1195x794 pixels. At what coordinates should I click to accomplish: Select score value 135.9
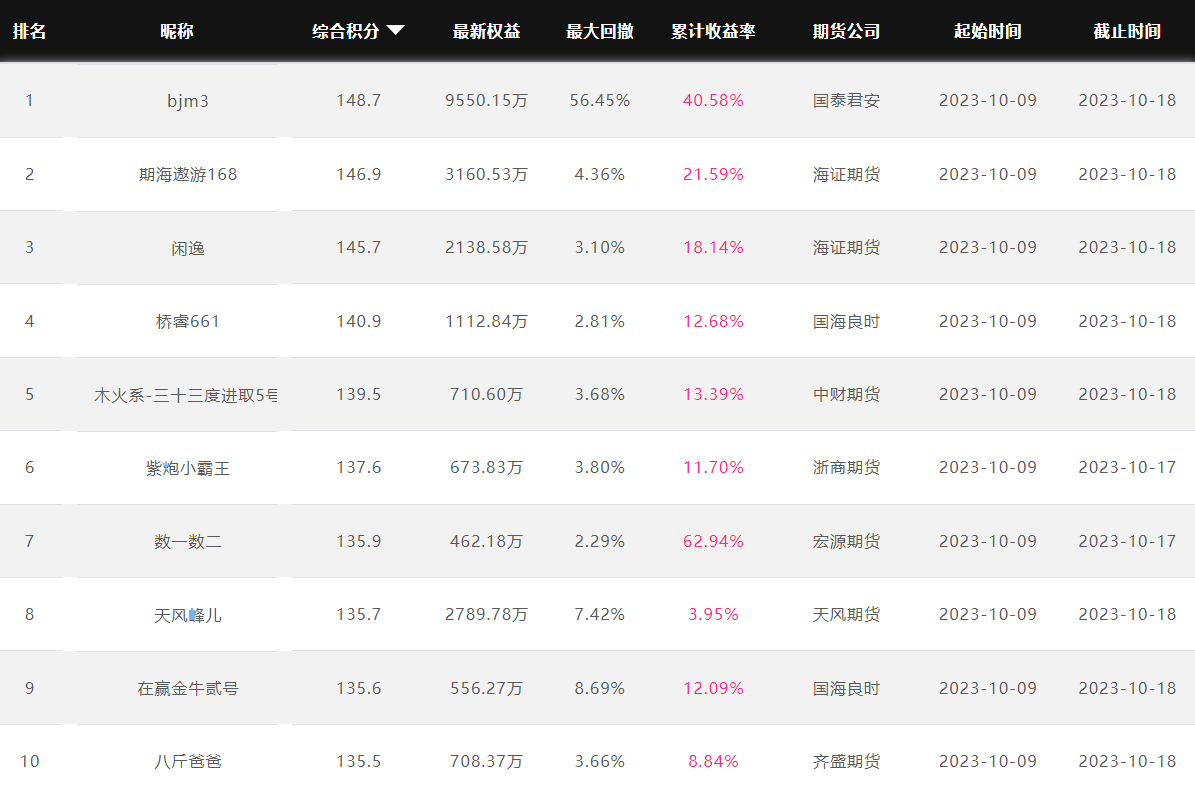tap(358, 542)
